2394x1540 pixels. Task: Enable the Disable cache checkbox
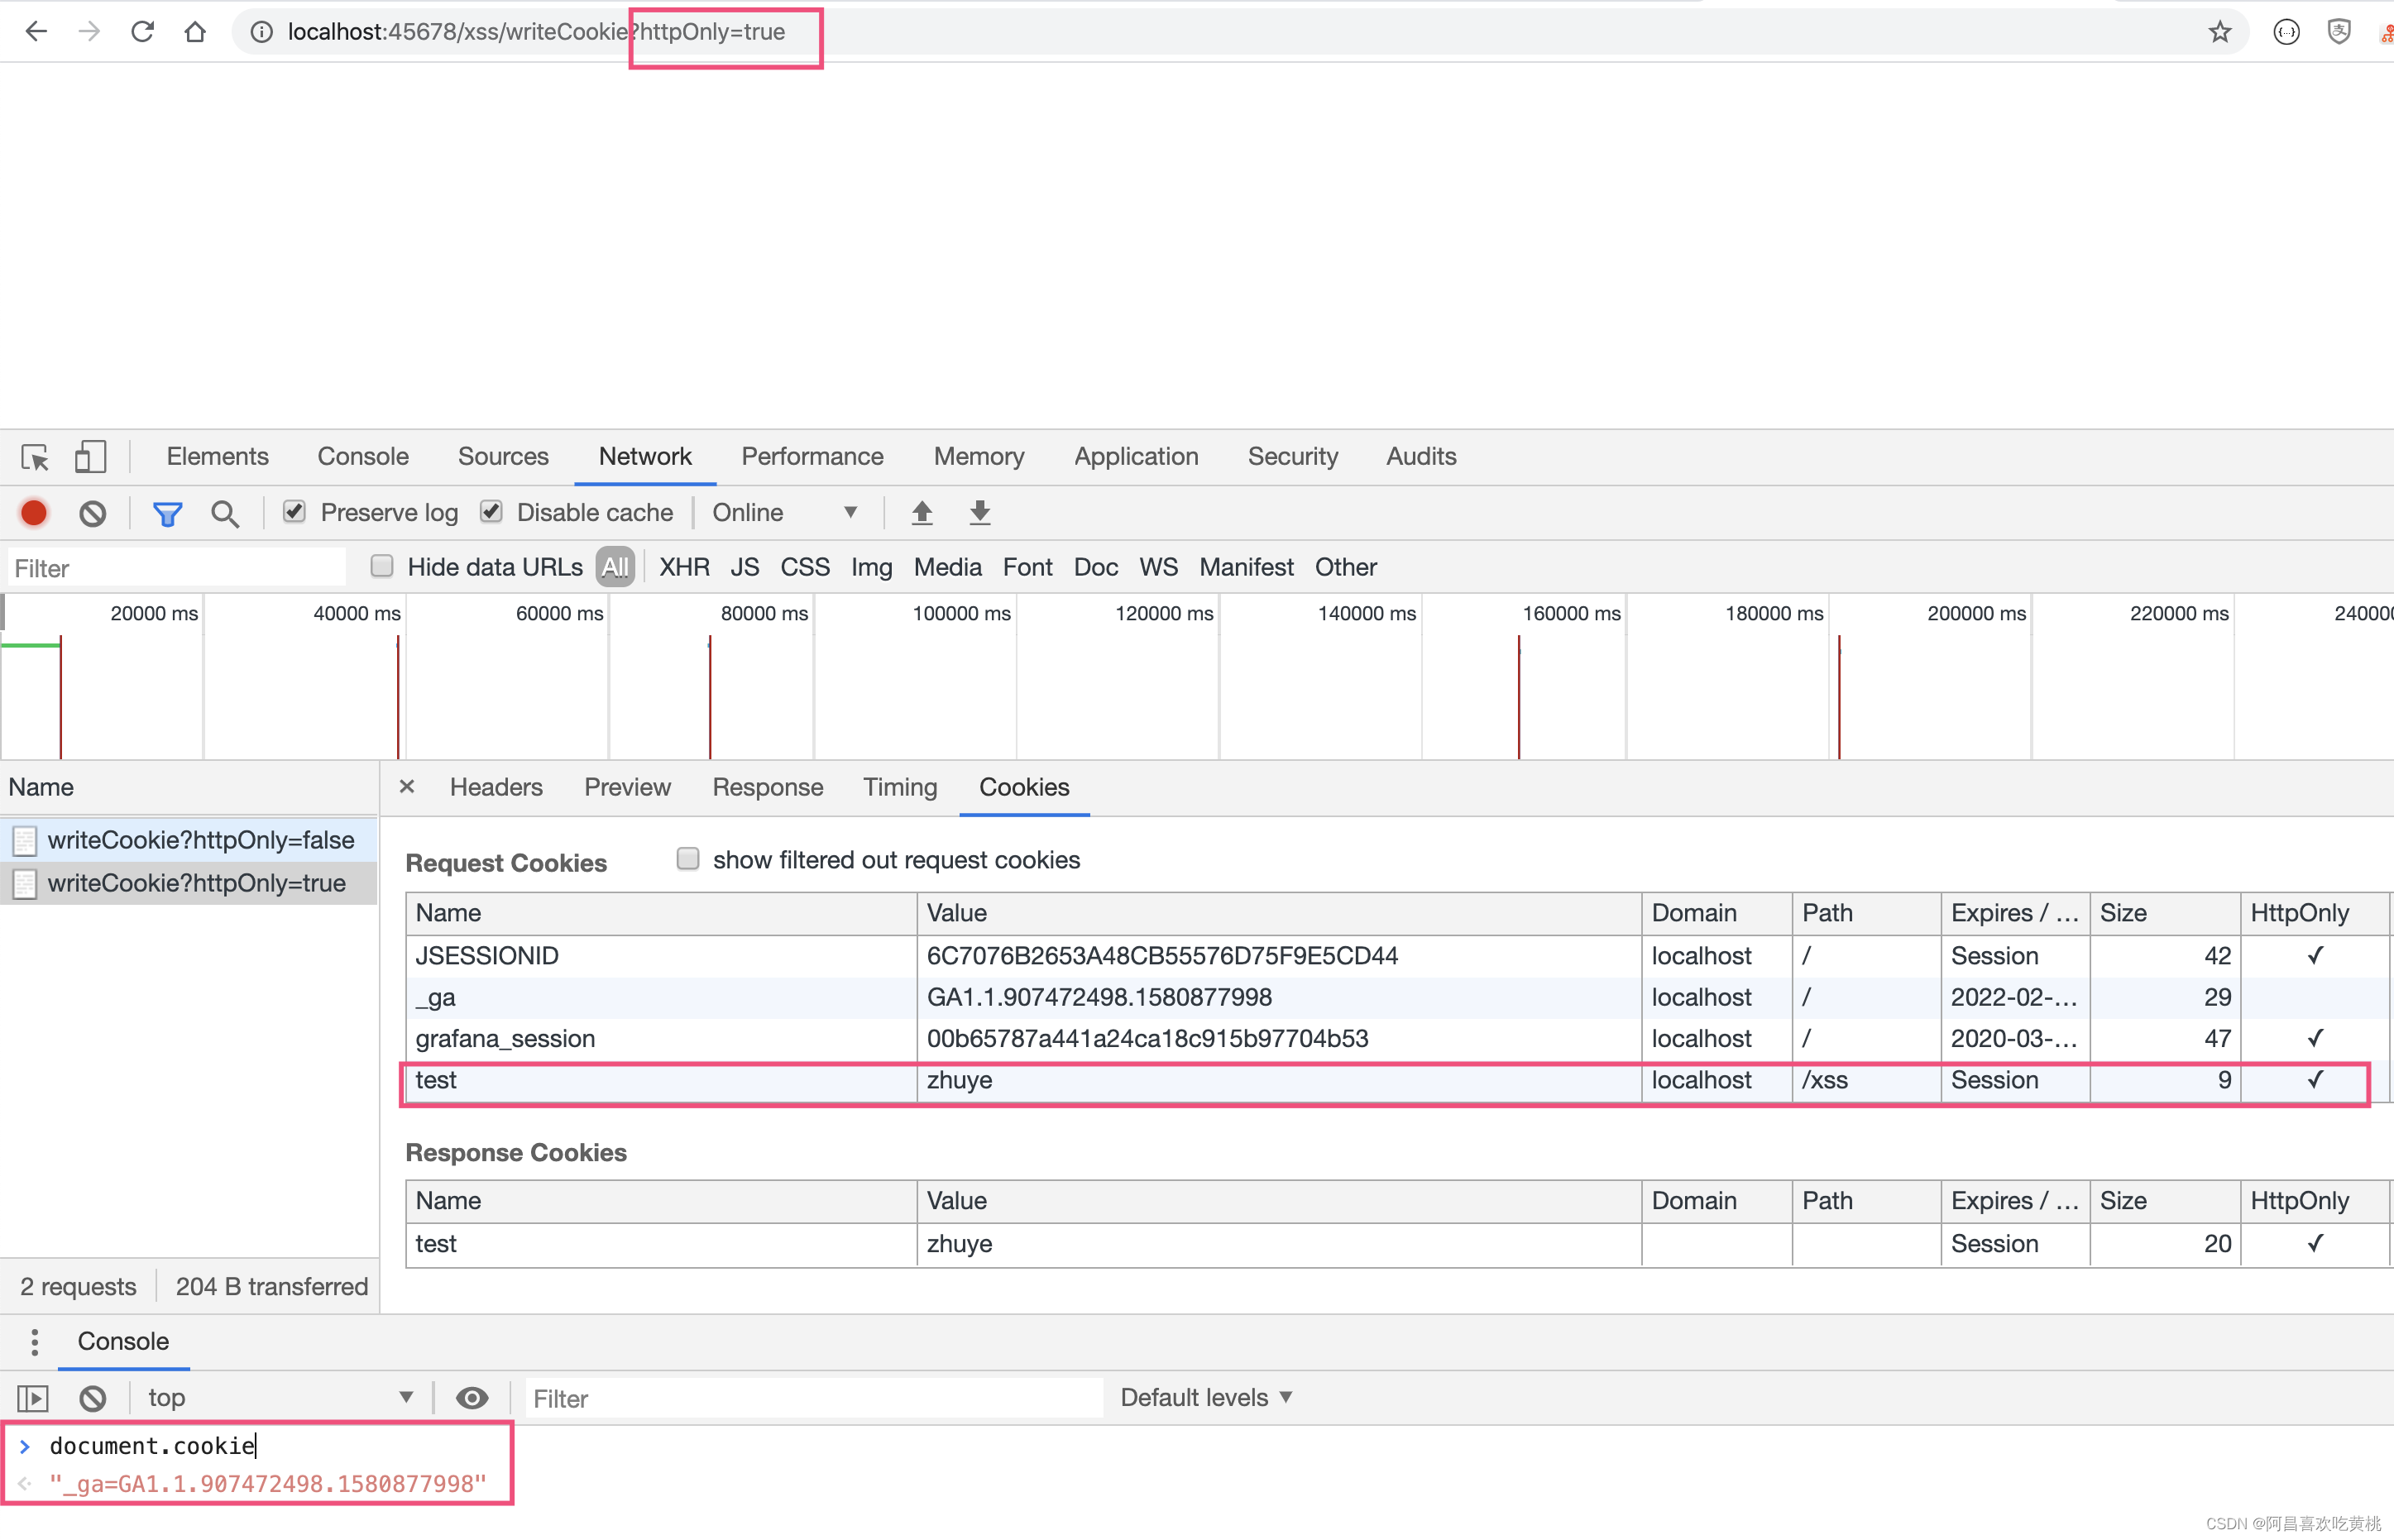tap(494, 511)
